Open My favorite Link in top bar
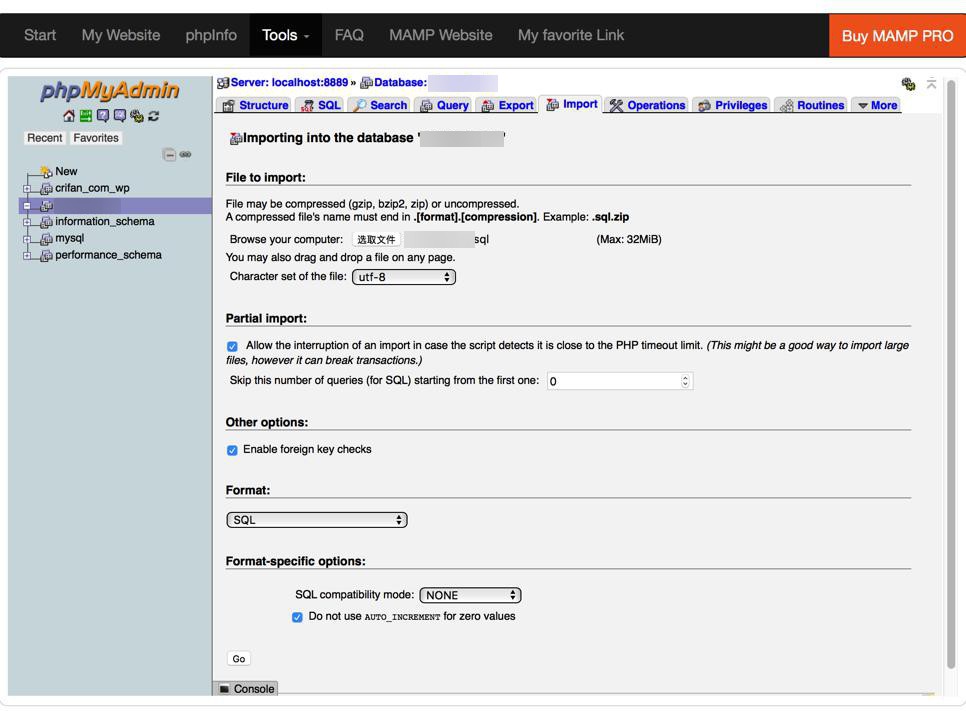 coord(570,35)
